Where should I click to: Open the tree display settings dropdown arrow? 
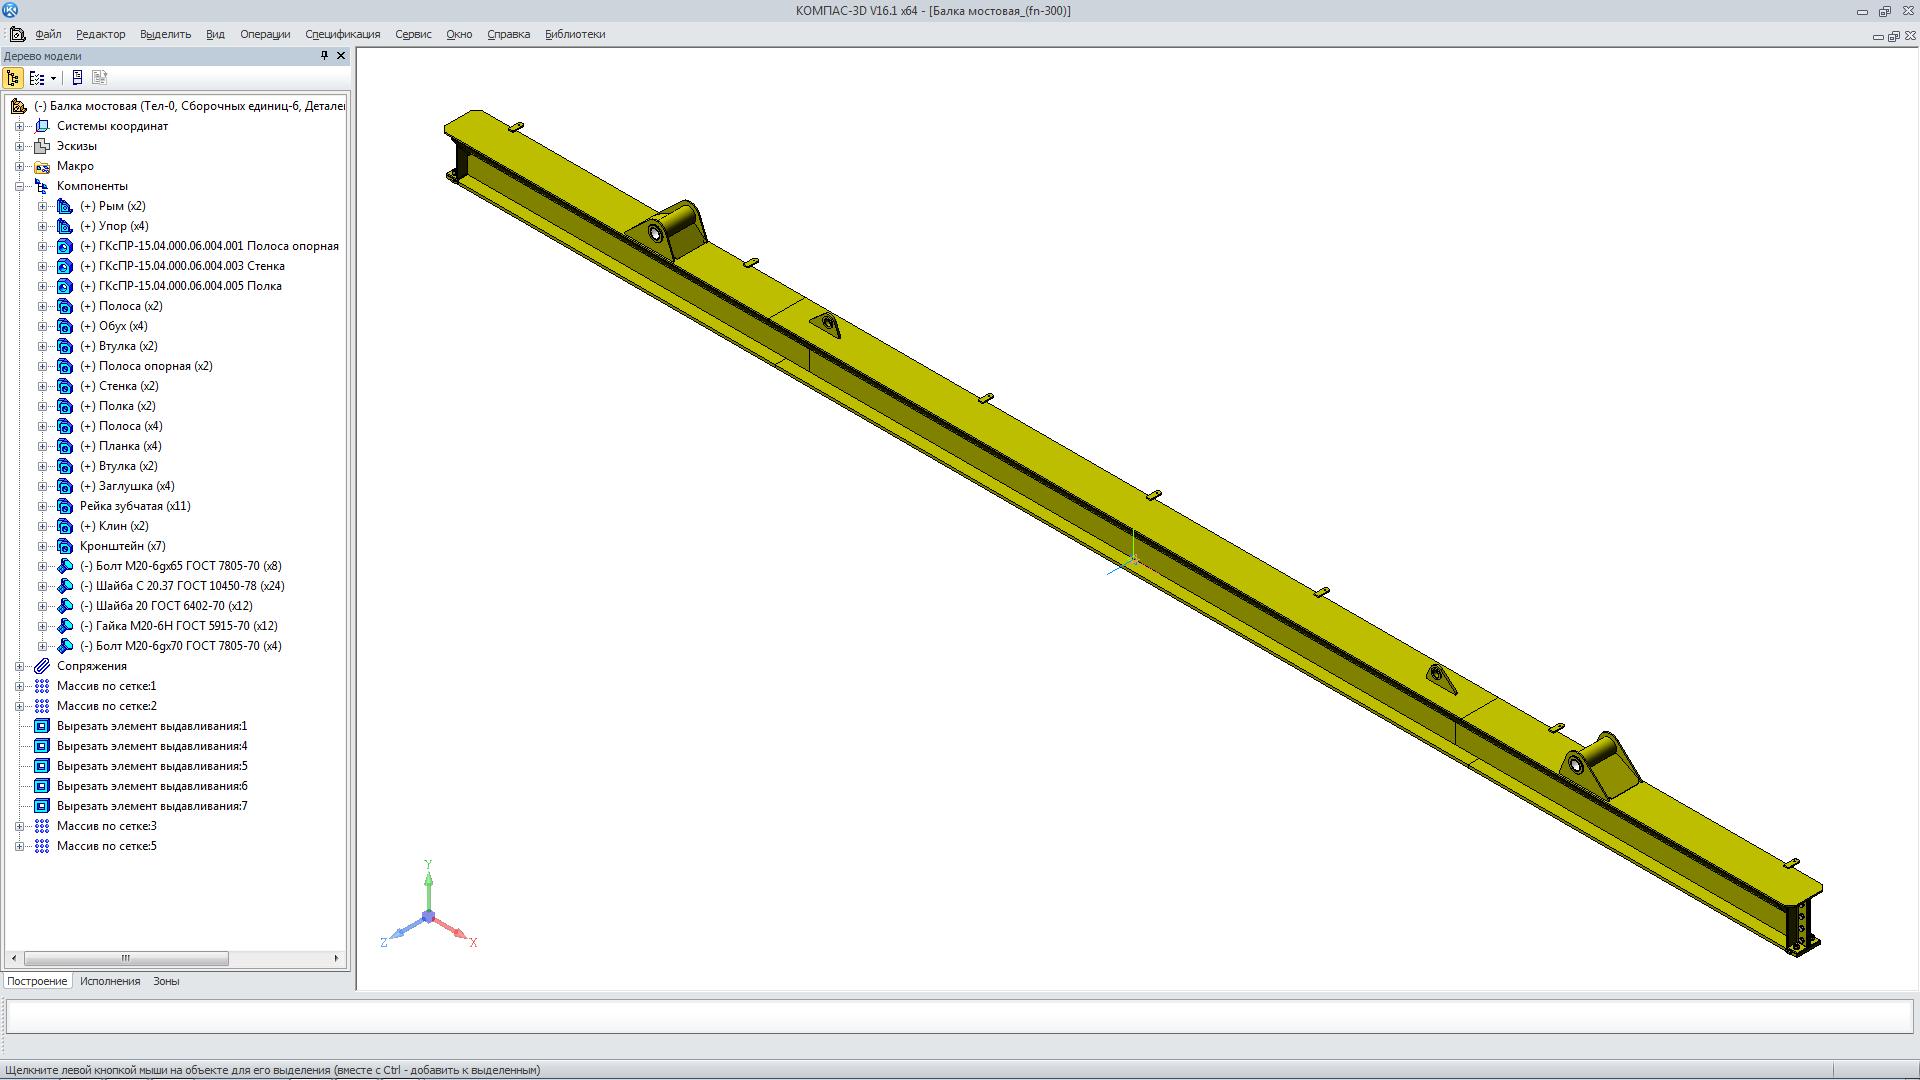click(53, 78)
